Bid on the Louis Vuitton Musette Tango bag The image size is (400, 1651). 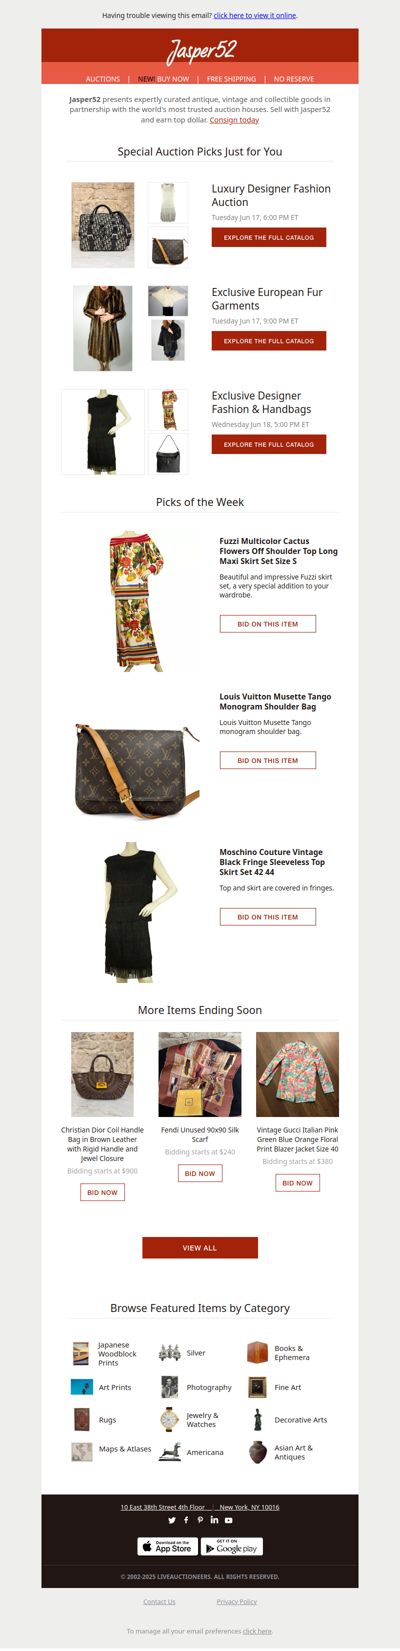click(268, 760)
